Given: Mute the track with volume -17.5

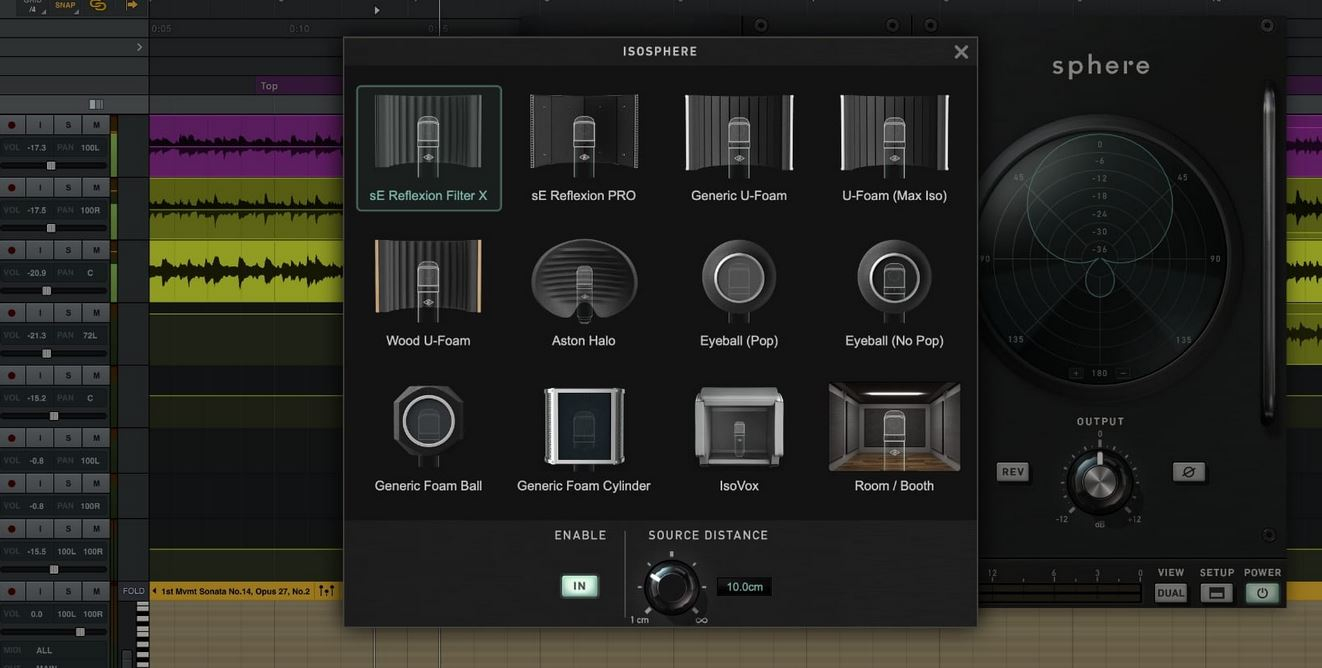Looking at the screenshot, I should point(96,187).
